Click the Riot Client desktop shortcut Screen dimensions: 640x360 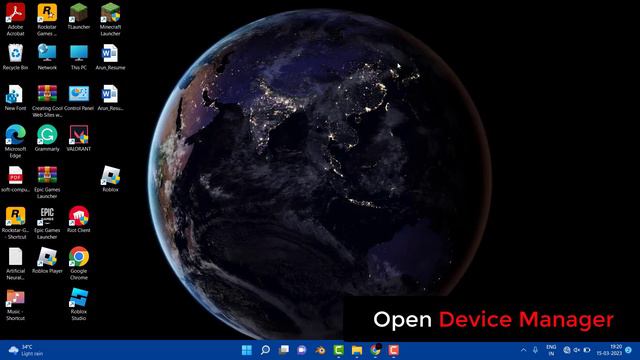[78, 219]
